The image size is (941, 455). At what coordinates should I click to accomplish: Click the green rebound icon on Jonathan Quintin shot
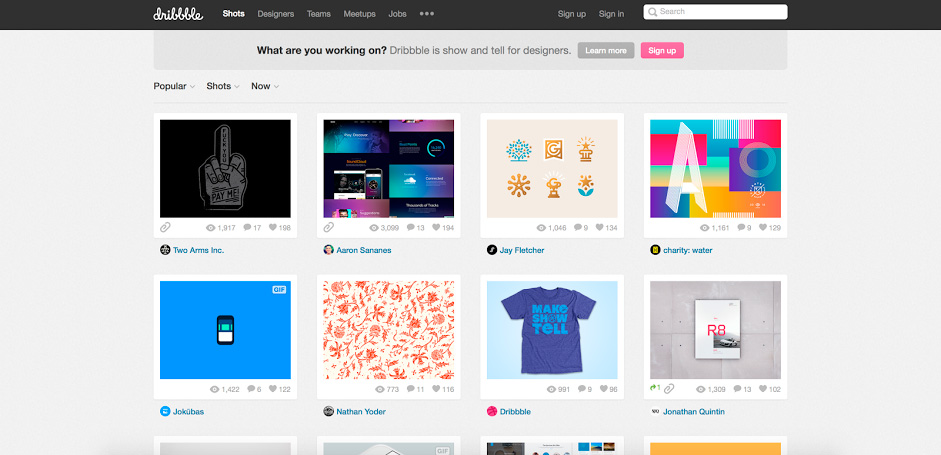coord(655,388)
